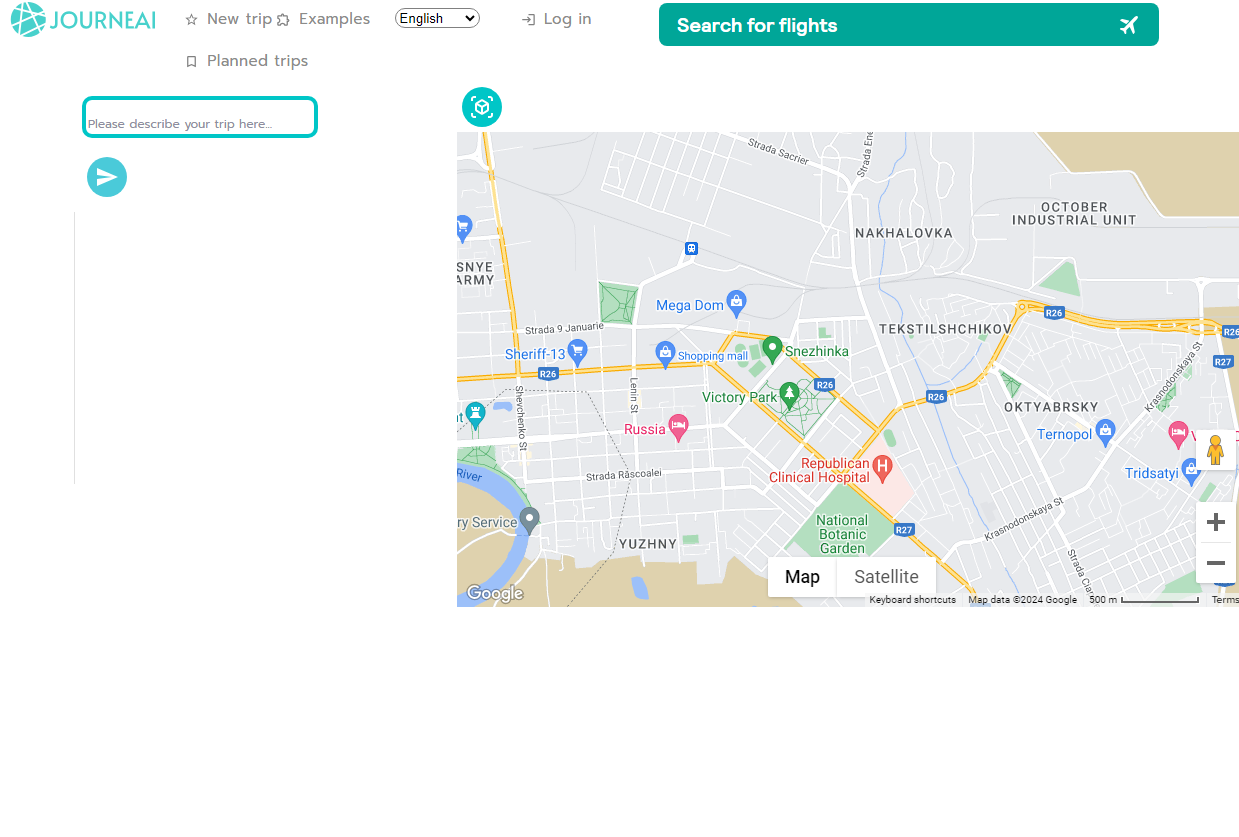Open the JourneAI logo home link
This screenshot has height=837, width=1239.
click(84, 20)
